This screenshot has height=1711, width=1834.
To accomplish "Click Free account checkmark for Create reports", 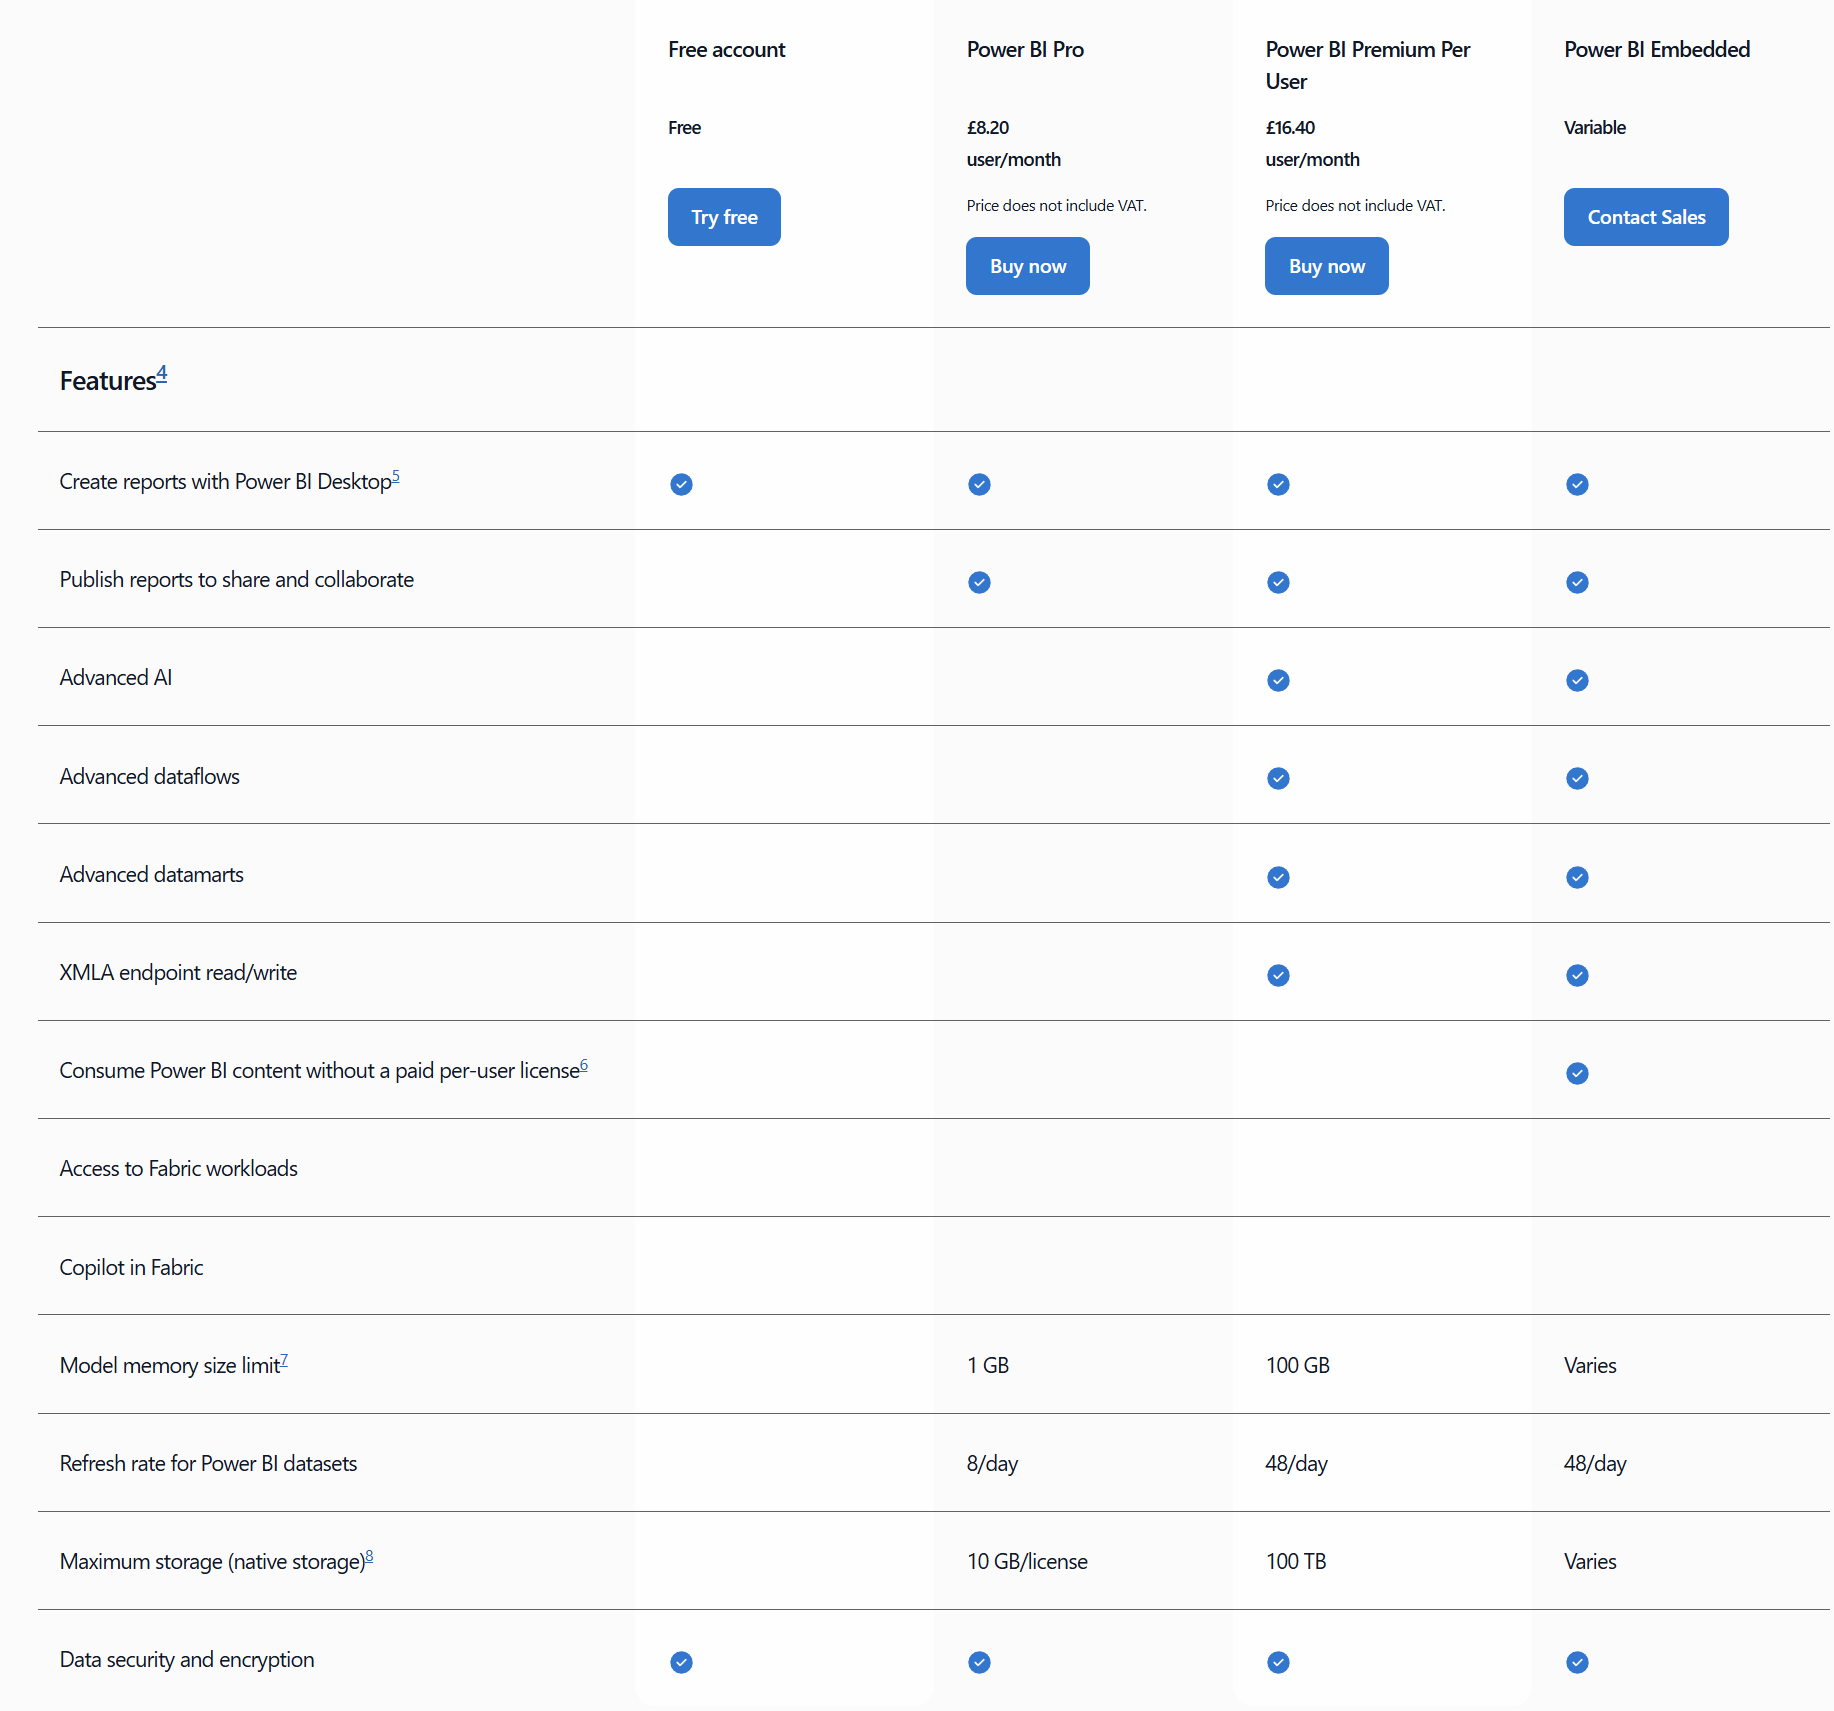I will 681,484.
